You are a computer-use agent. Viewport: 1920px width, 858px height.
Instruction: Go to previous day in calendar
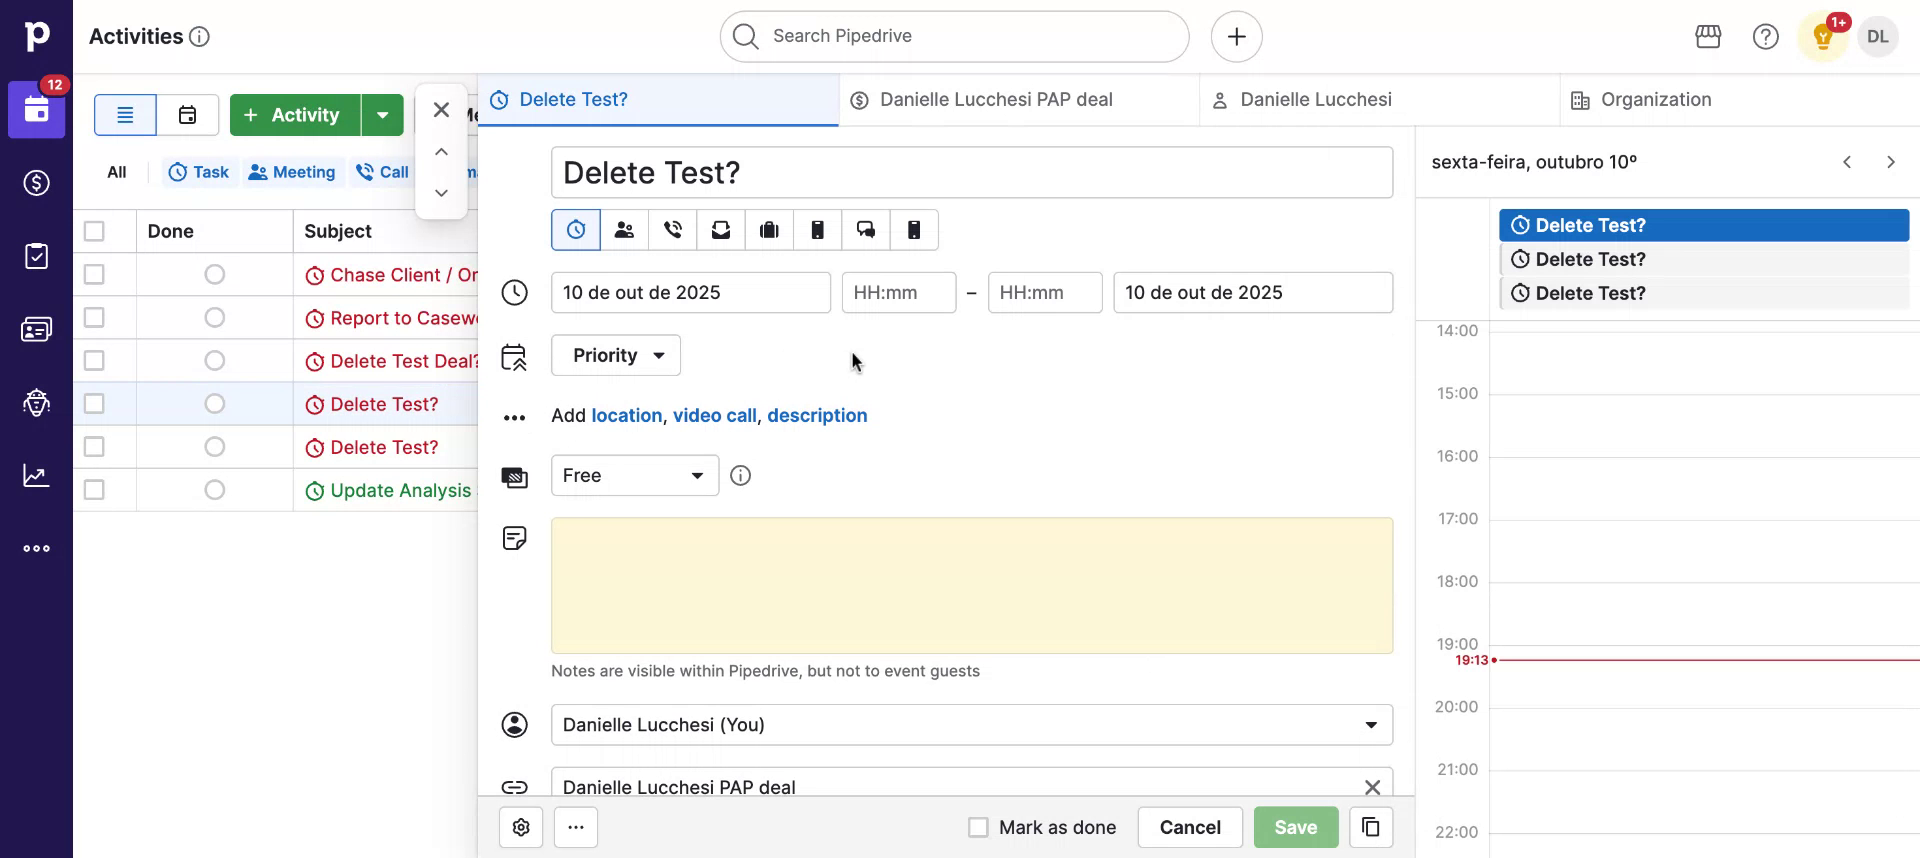point(1848,162)
